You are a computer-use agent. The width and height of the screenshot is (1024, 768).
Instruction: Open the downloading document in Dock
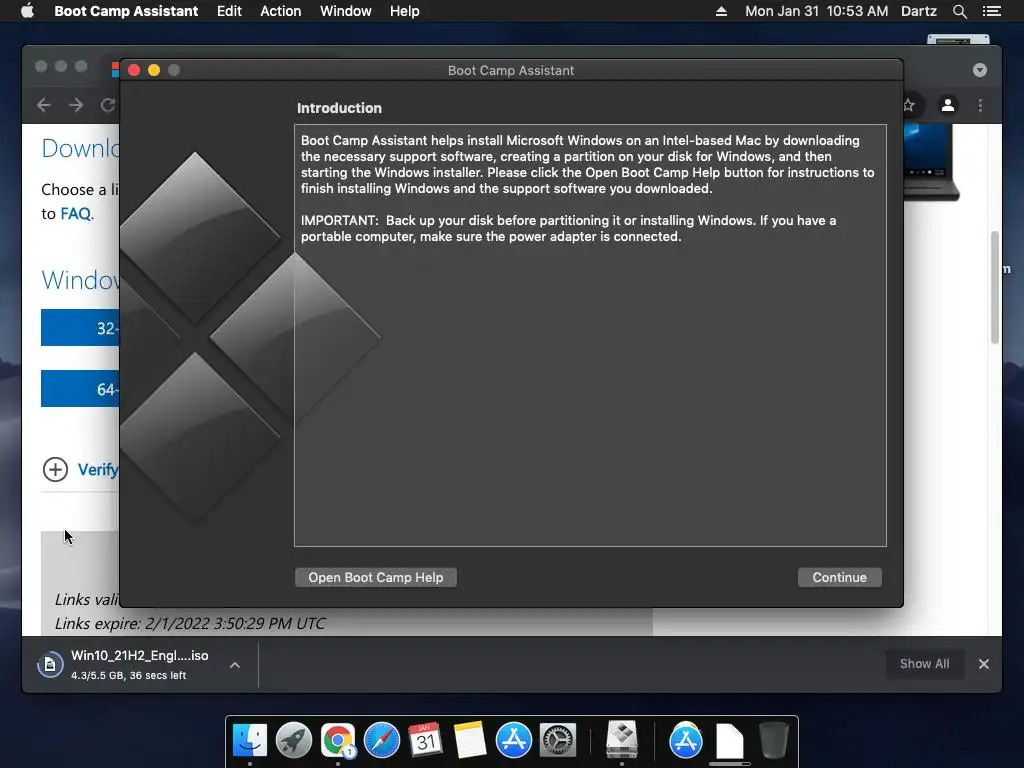pyautogui.click(x=729, y=741)
